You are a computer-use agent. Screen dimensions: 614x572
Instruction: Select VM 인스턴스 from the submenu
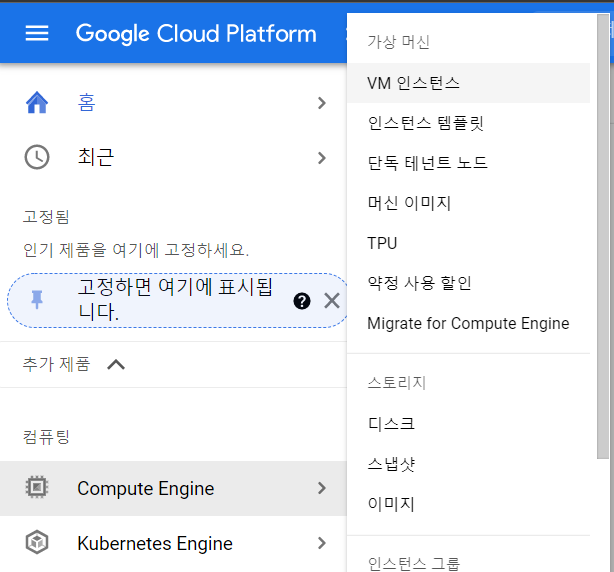pyautogui.click(x=468, y=83)
